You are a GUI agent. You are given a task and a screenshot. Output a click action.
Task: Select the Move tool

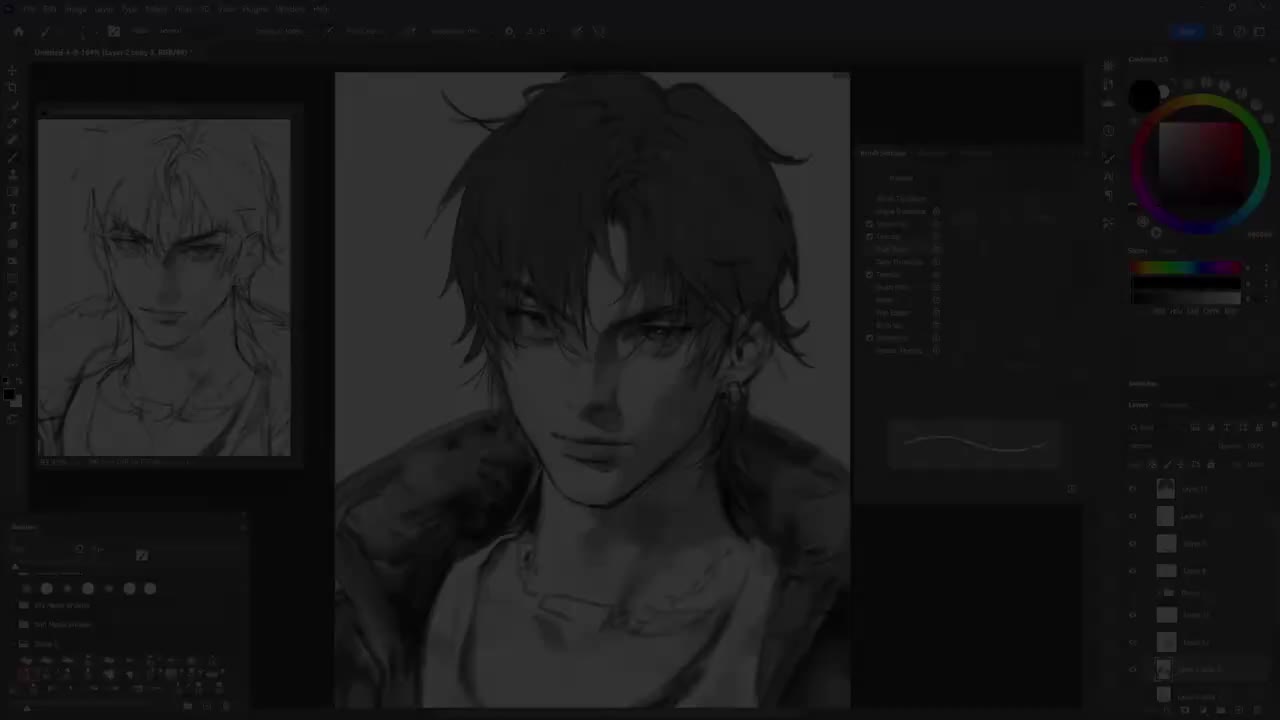click(12, 72)
